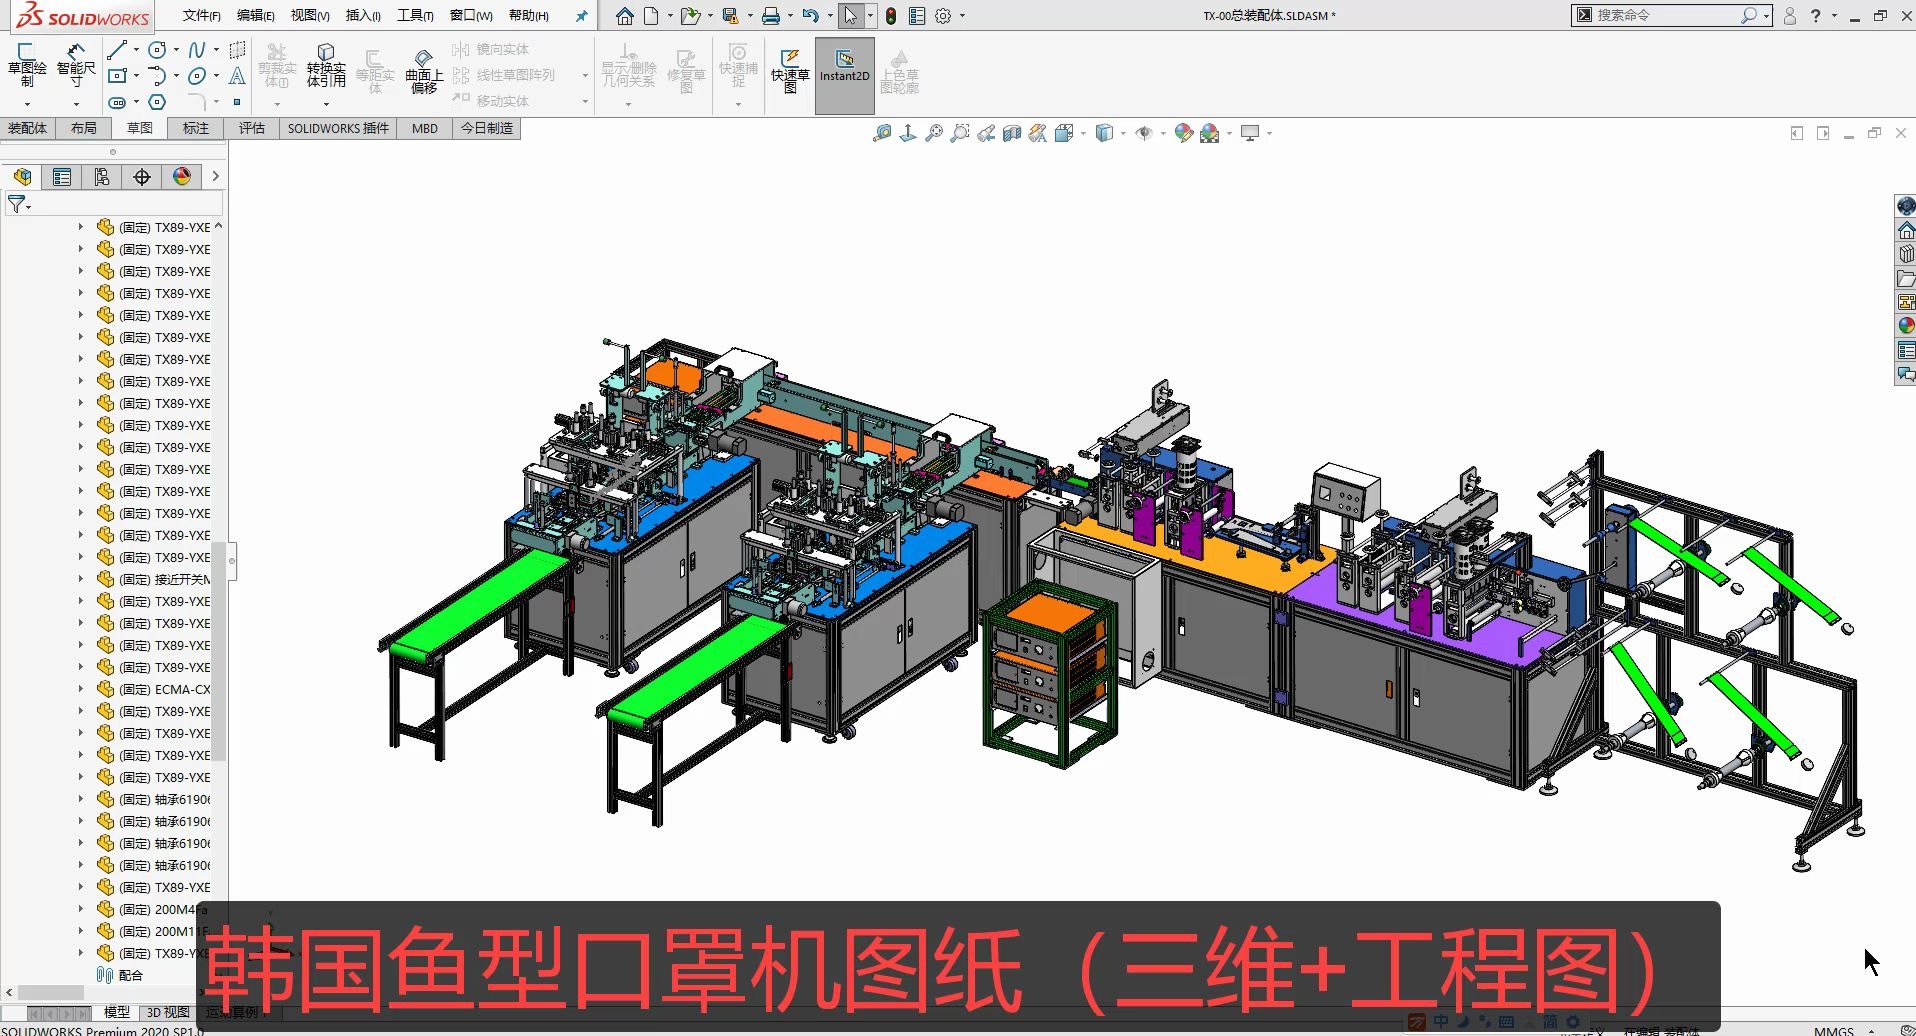Click the user login icon
Viewport: 1916px width, 1036px height.
coord(1790,16)
